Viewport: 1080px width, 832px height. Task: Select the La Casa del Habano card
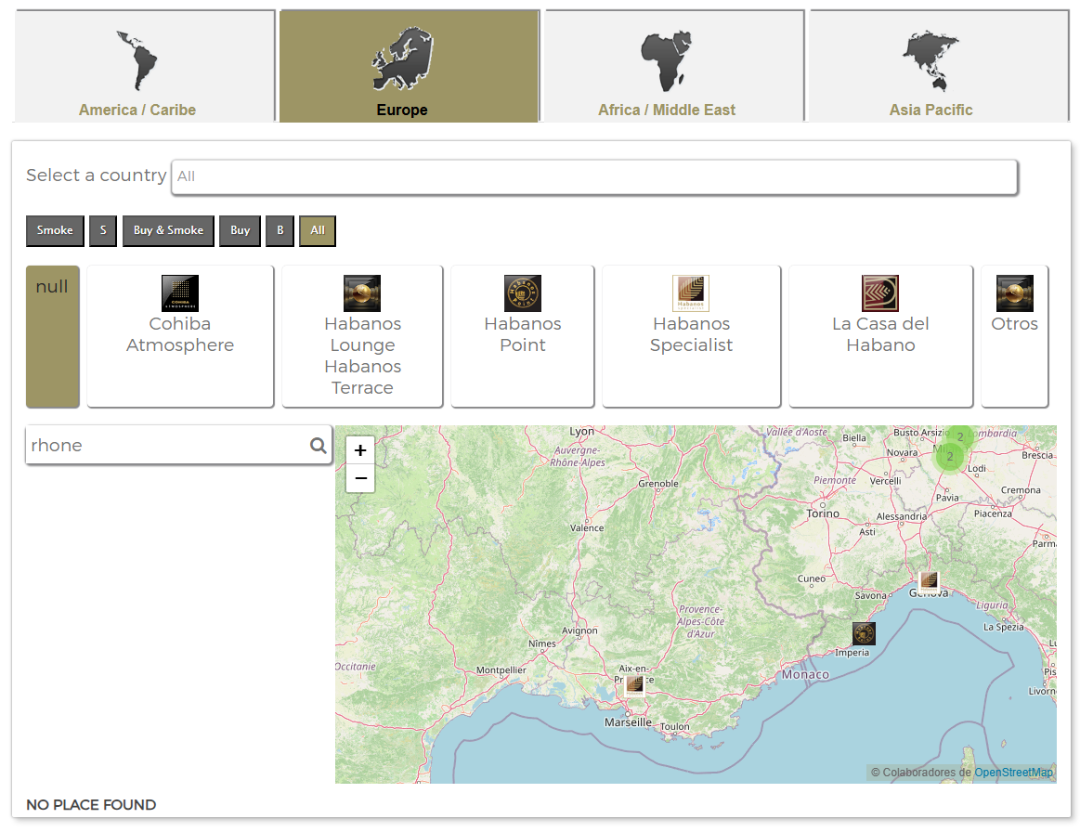[880, 336]
